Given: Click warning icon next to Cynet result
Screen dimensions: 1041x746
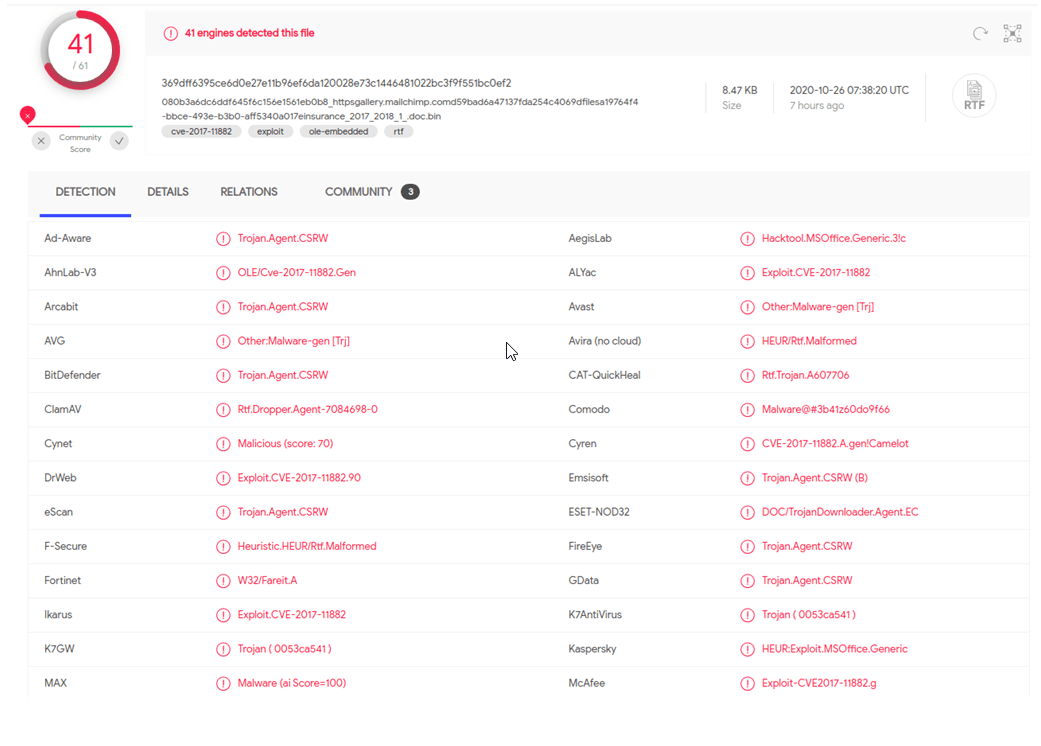Looking at the screenshot, I should pos(223,444).
